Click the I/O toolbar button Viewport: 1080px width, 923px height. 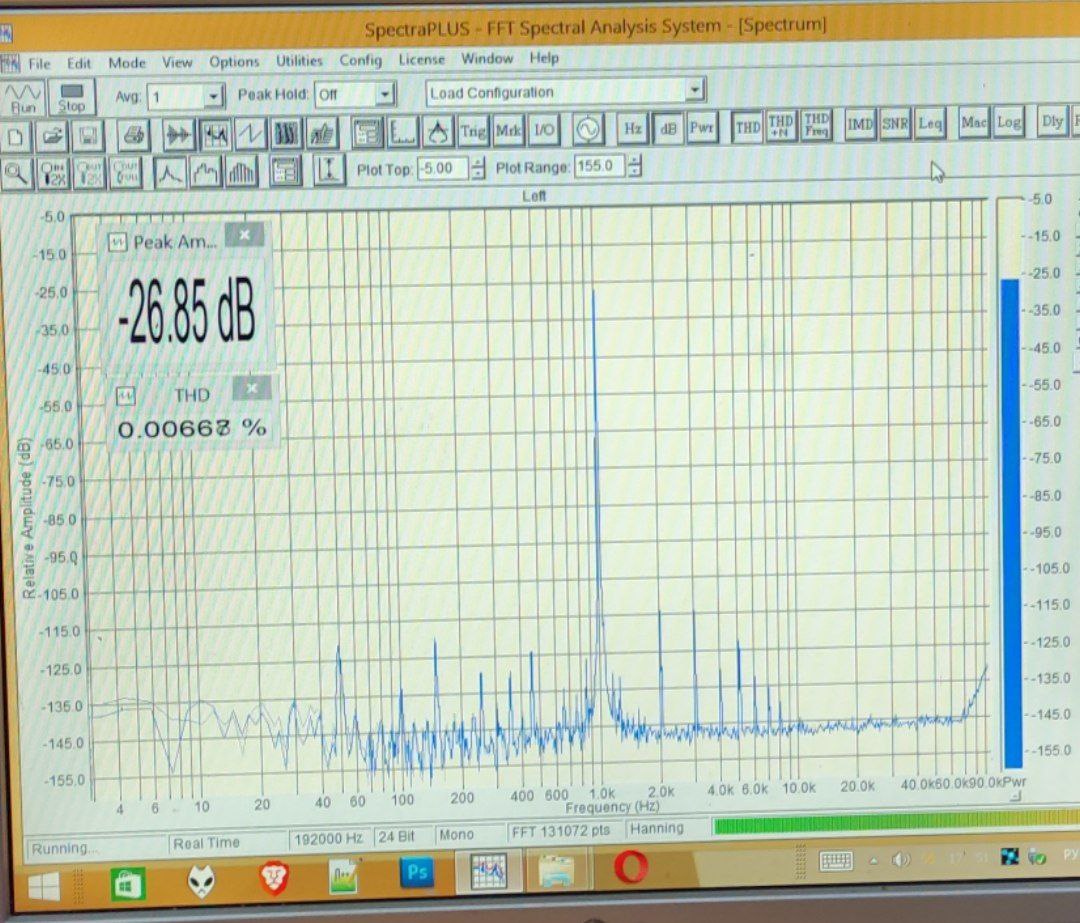544,129
